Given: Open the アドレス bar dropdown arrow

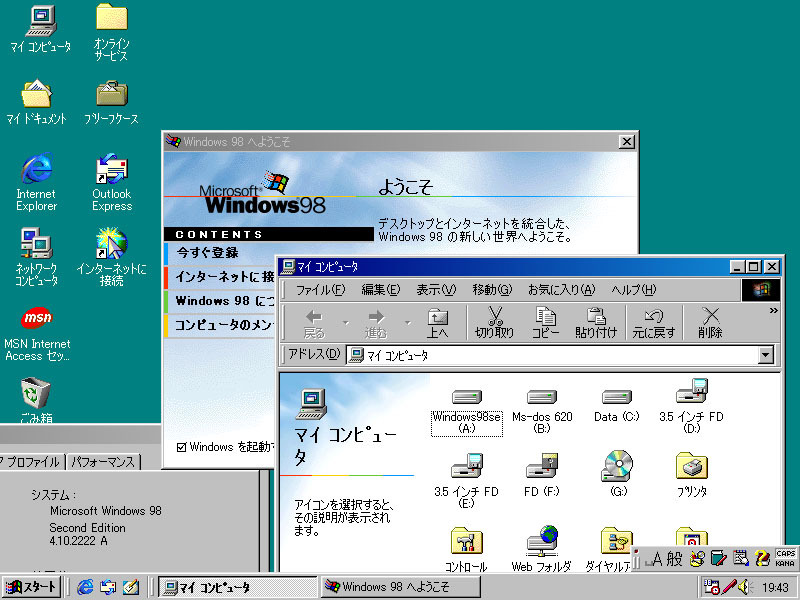Looking at the screenshot, I should pyautogui.click(x=766, y=355).
